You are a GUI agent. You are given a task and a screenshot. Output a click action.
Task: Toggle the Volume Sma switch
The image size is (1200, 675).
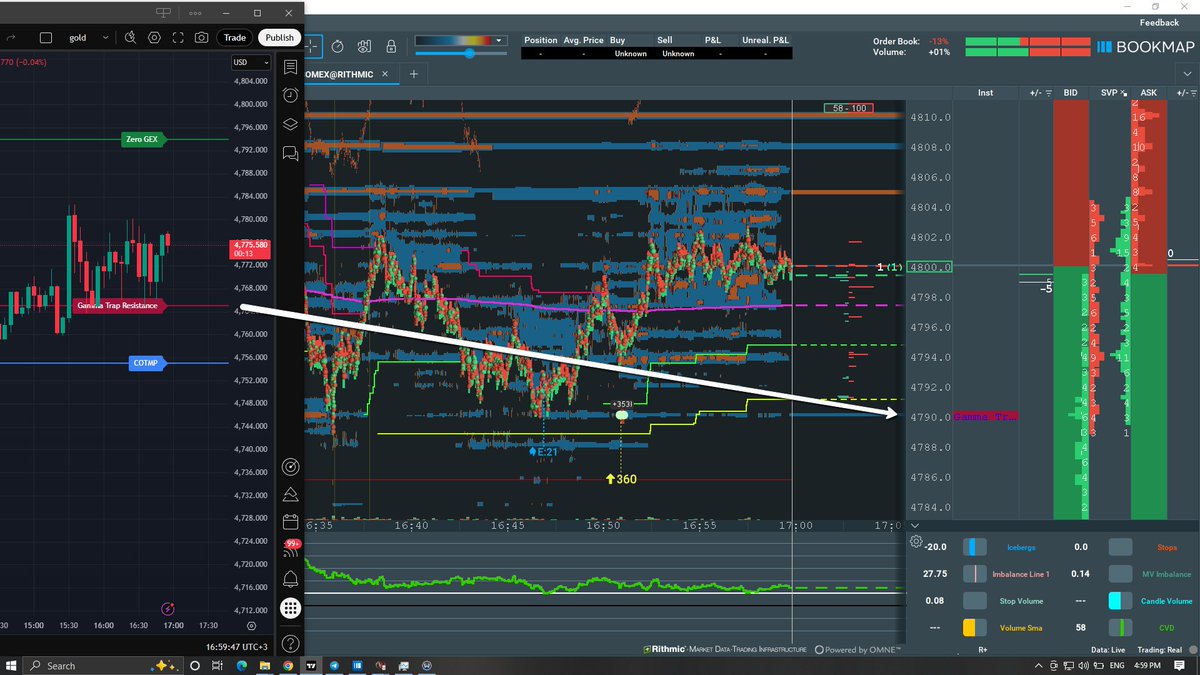coord(975,628)
